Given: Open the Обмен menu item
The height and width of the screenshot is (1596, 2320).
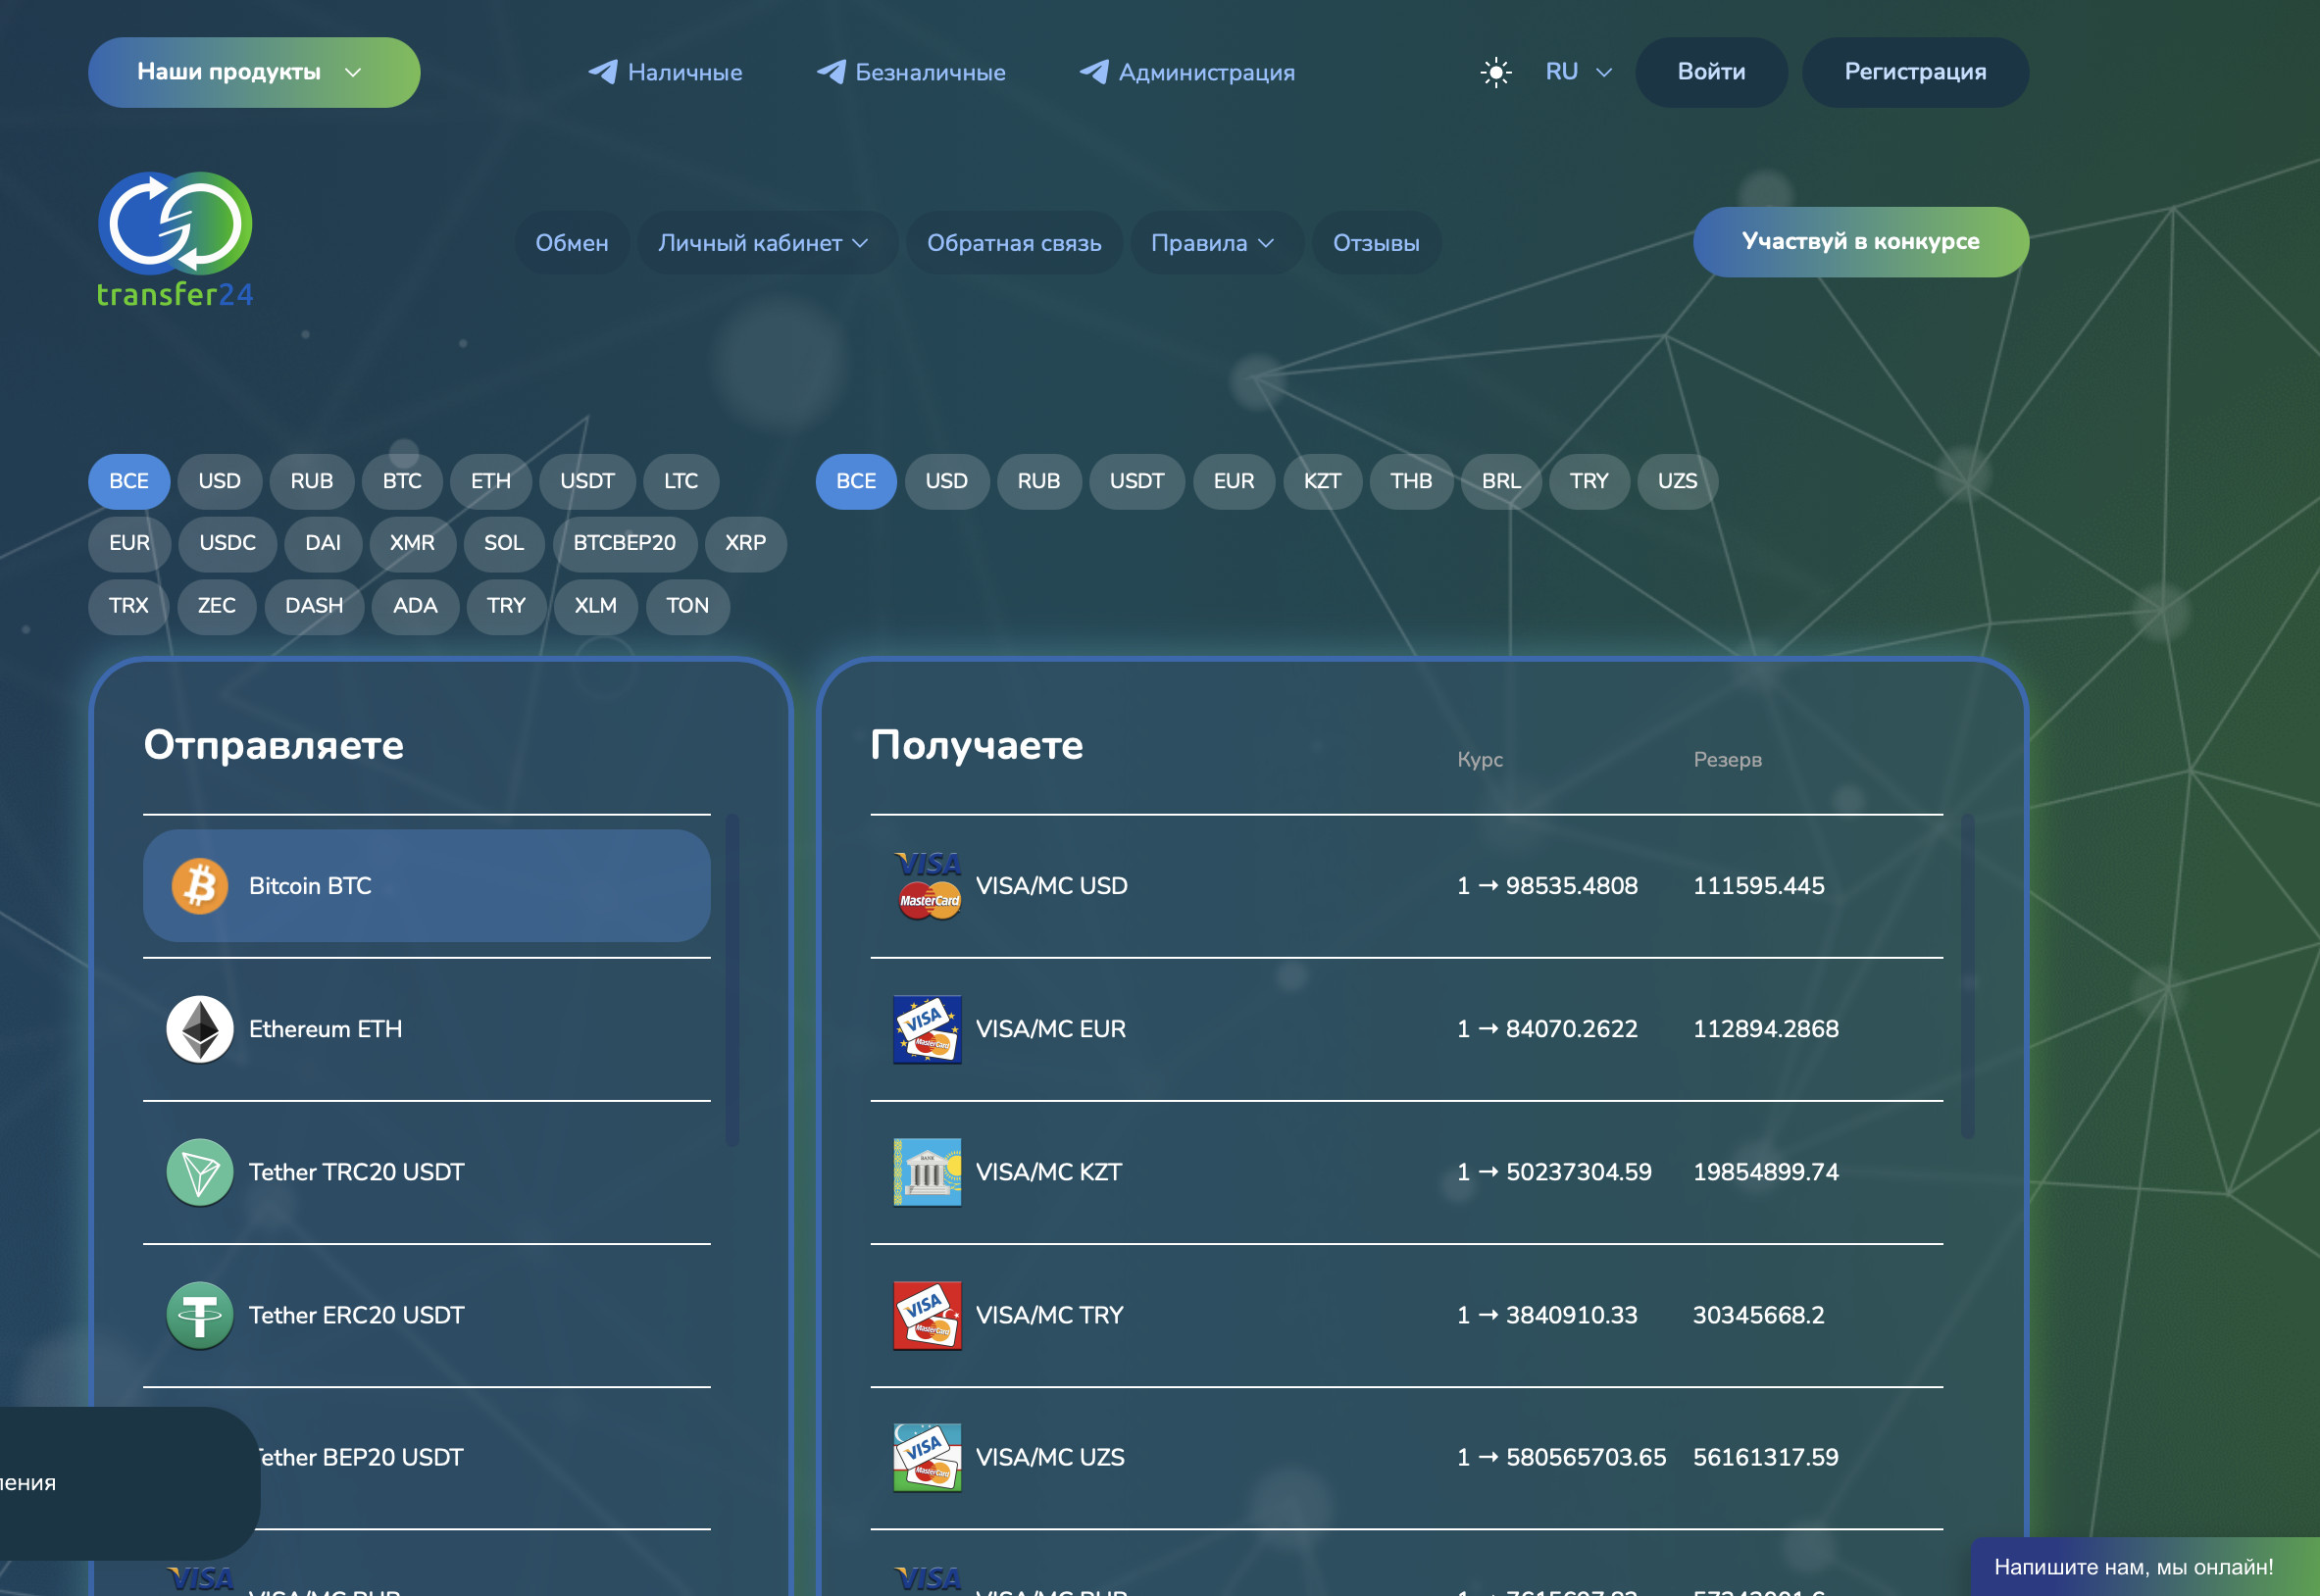Looking at the screenshot, I should [571, 243].
